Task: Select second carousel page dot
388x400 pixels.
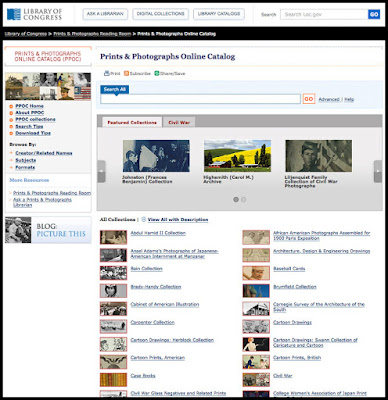Action: pyautogui.click(x=243, y=199)
